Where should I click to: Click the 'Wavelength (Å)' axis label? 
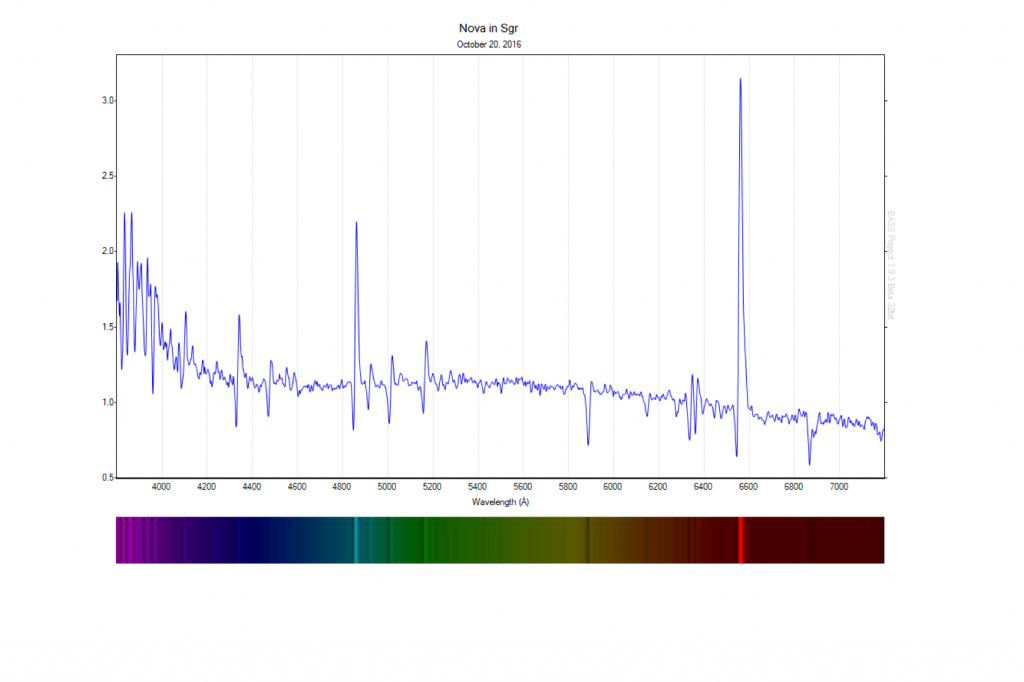(501, 503)
